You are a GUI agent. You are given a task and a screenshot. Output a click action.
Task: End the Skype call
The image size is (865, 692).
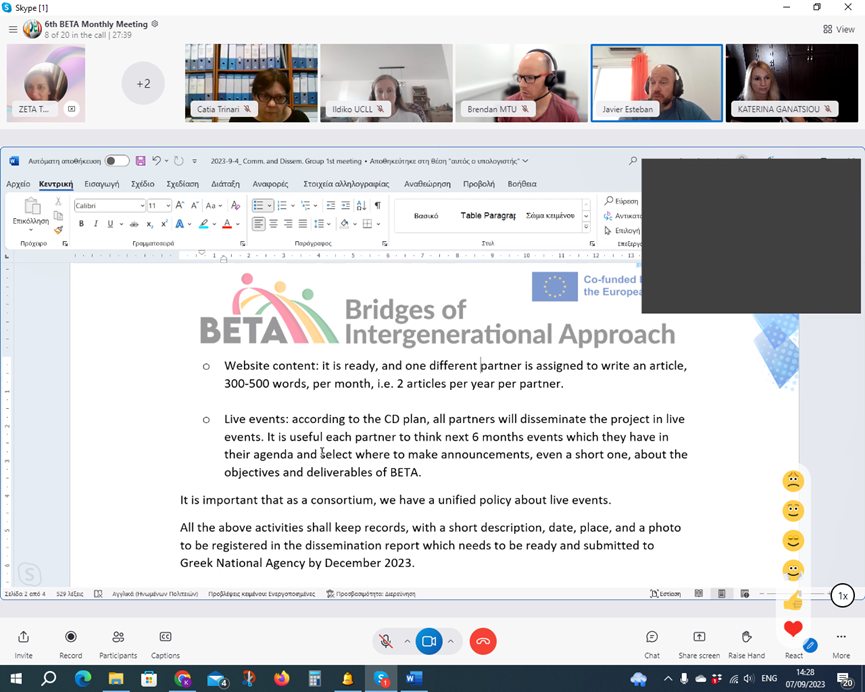pos(483,642)
